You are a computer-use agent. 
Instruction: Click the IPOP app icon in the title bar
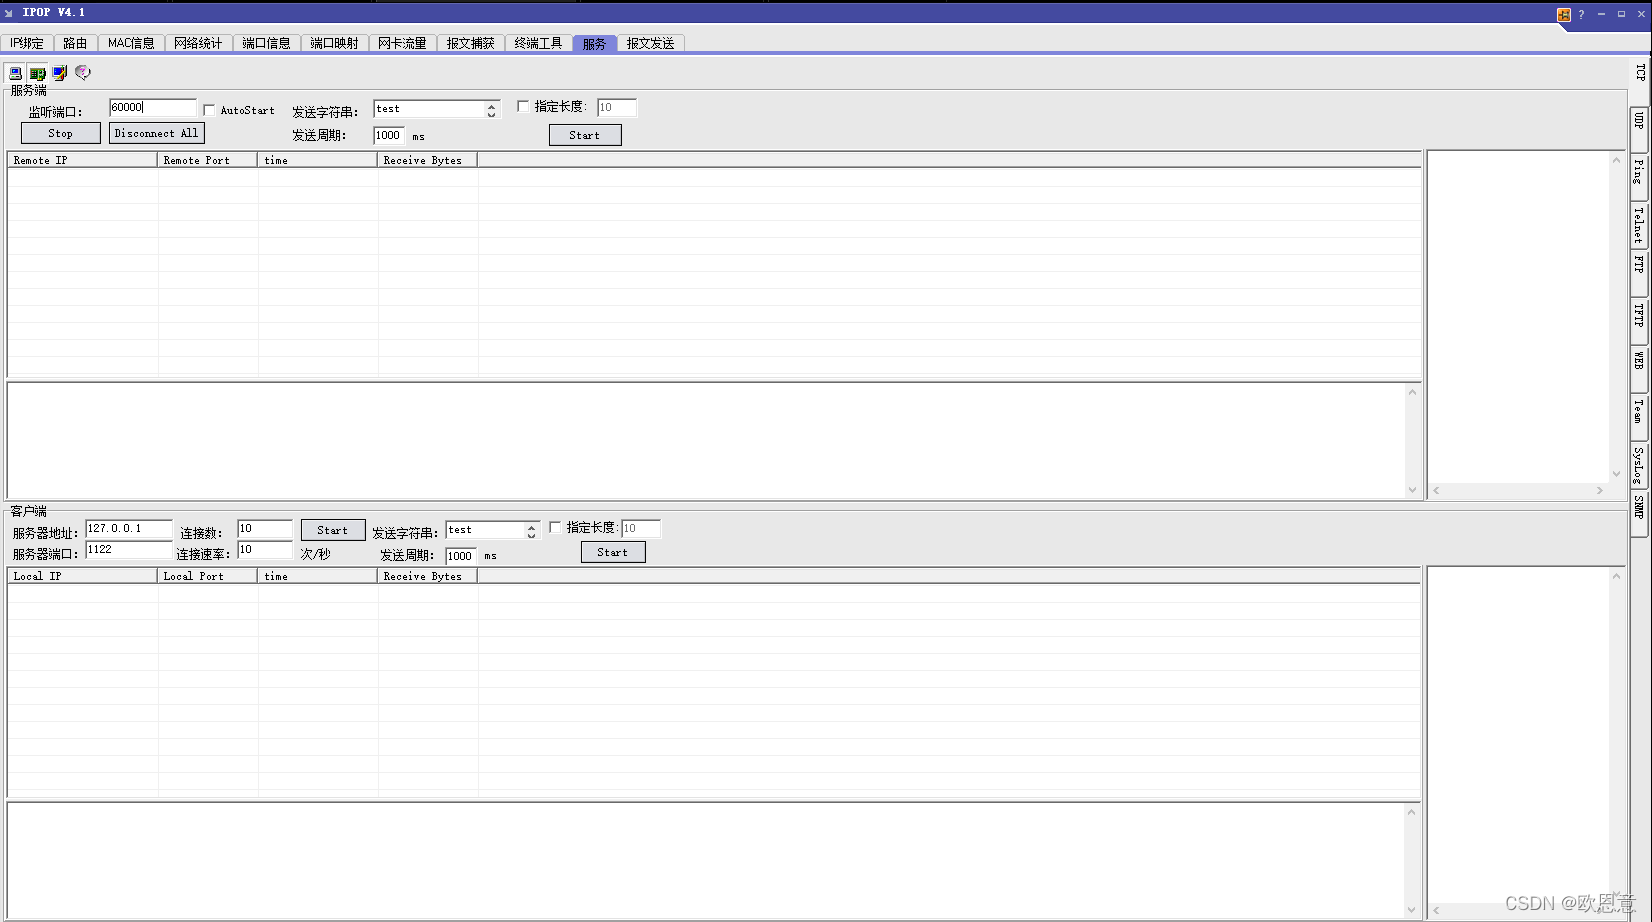(9, 13)
